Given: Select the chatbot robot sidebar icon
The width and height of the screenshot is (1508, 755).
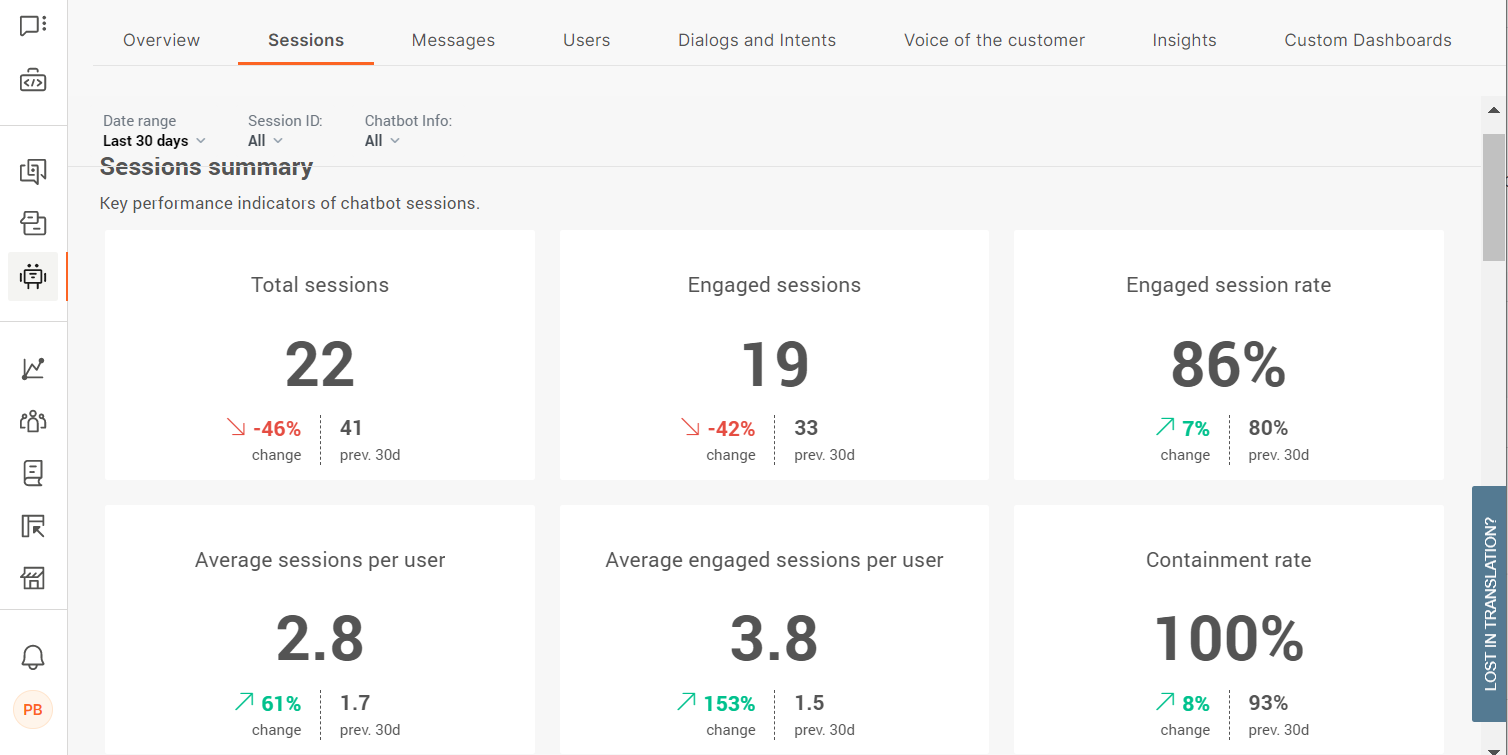Looking at the screenshot, I should (33, 276).
